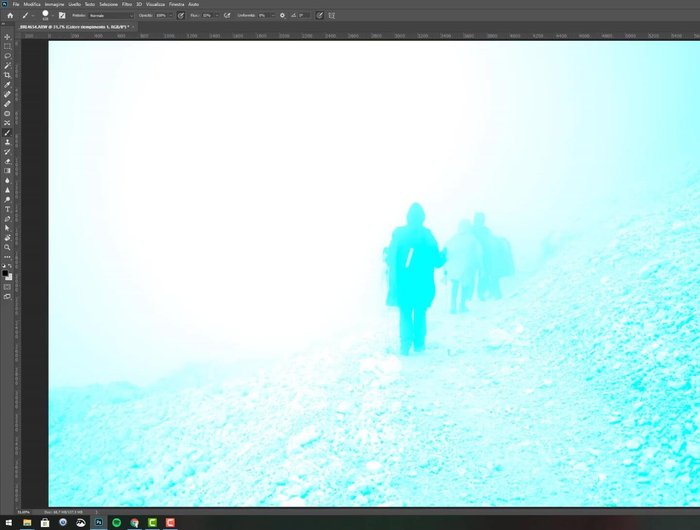Open smoothing options gear button
The image size is (700, 530).
[282, 16]
